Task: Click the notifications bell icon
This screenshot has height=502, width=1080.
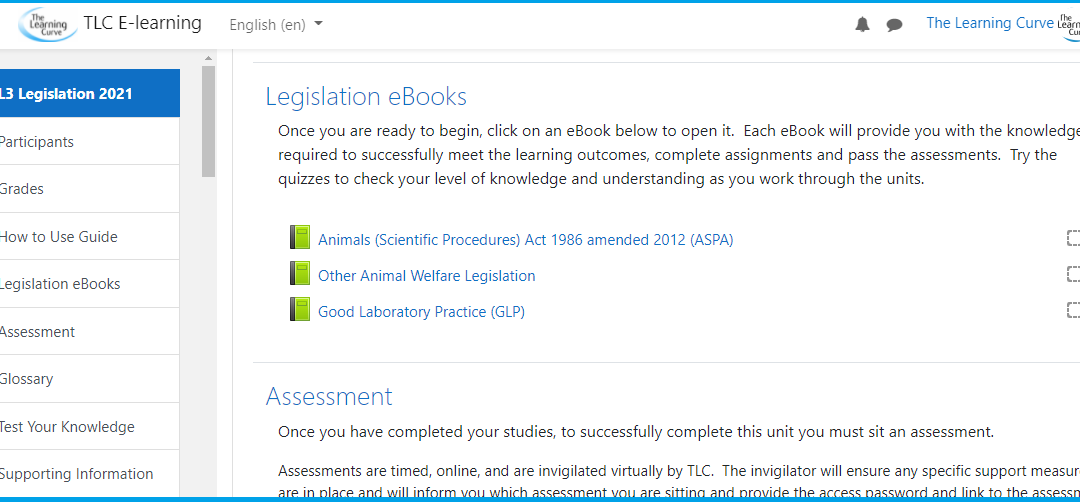Action: pos(862,25)
